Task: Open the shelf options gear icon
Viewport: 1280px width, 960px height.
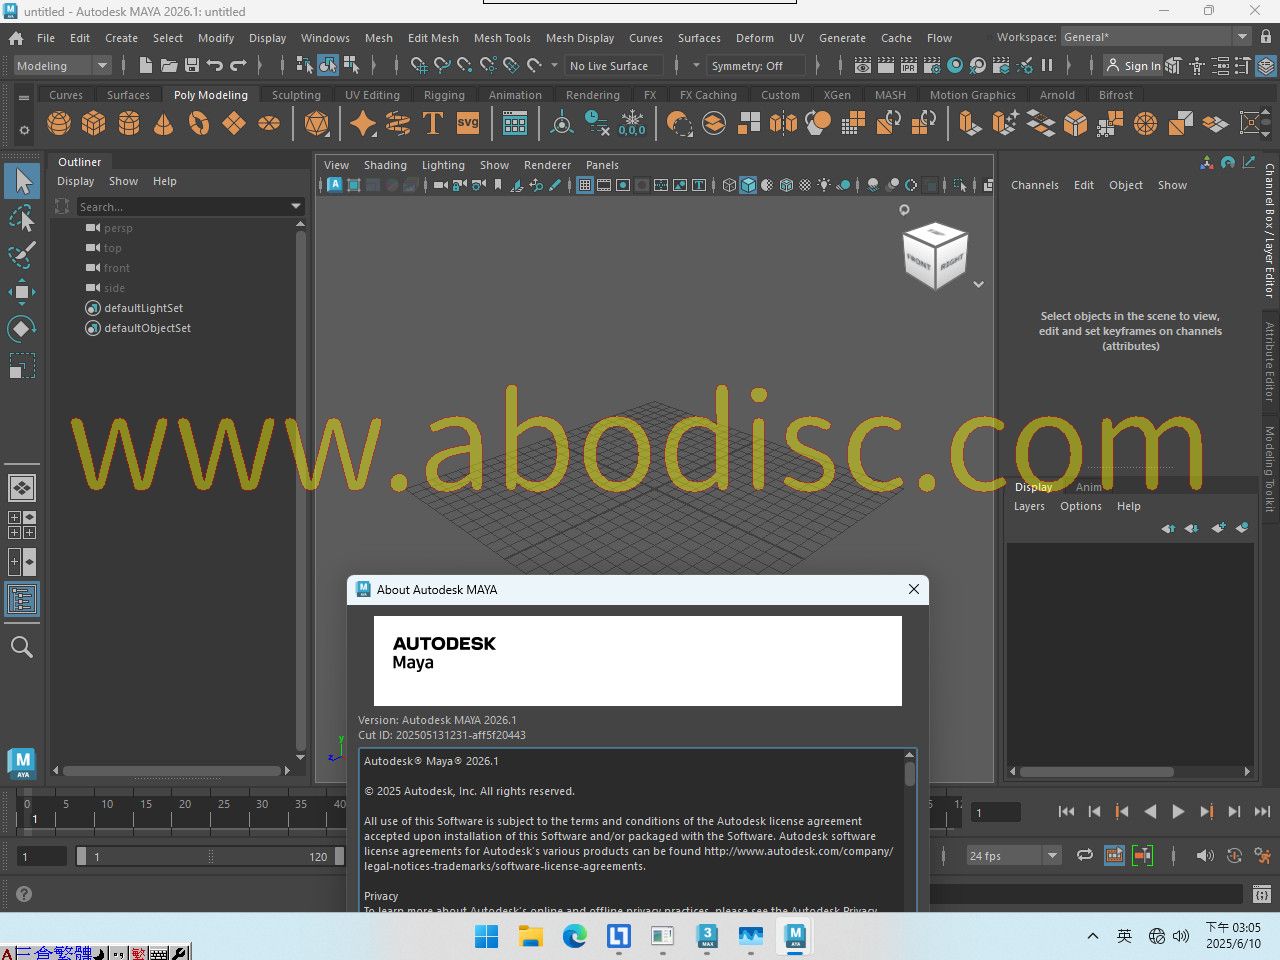Action: (24, 129)
